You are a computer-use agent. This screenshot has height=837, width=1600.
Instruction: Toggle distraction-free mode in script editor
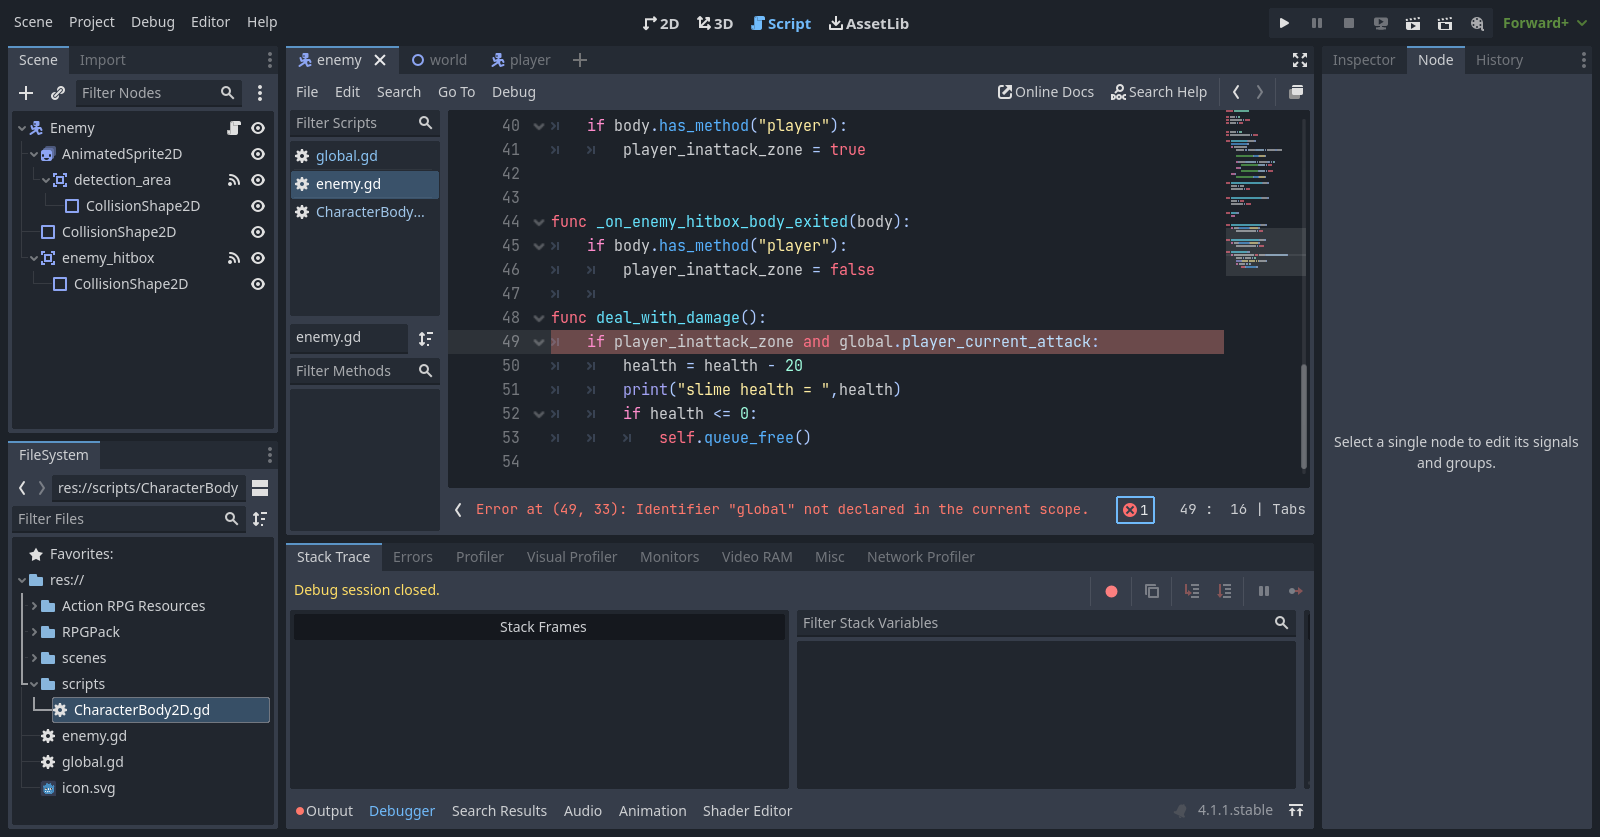(1299, 60)
